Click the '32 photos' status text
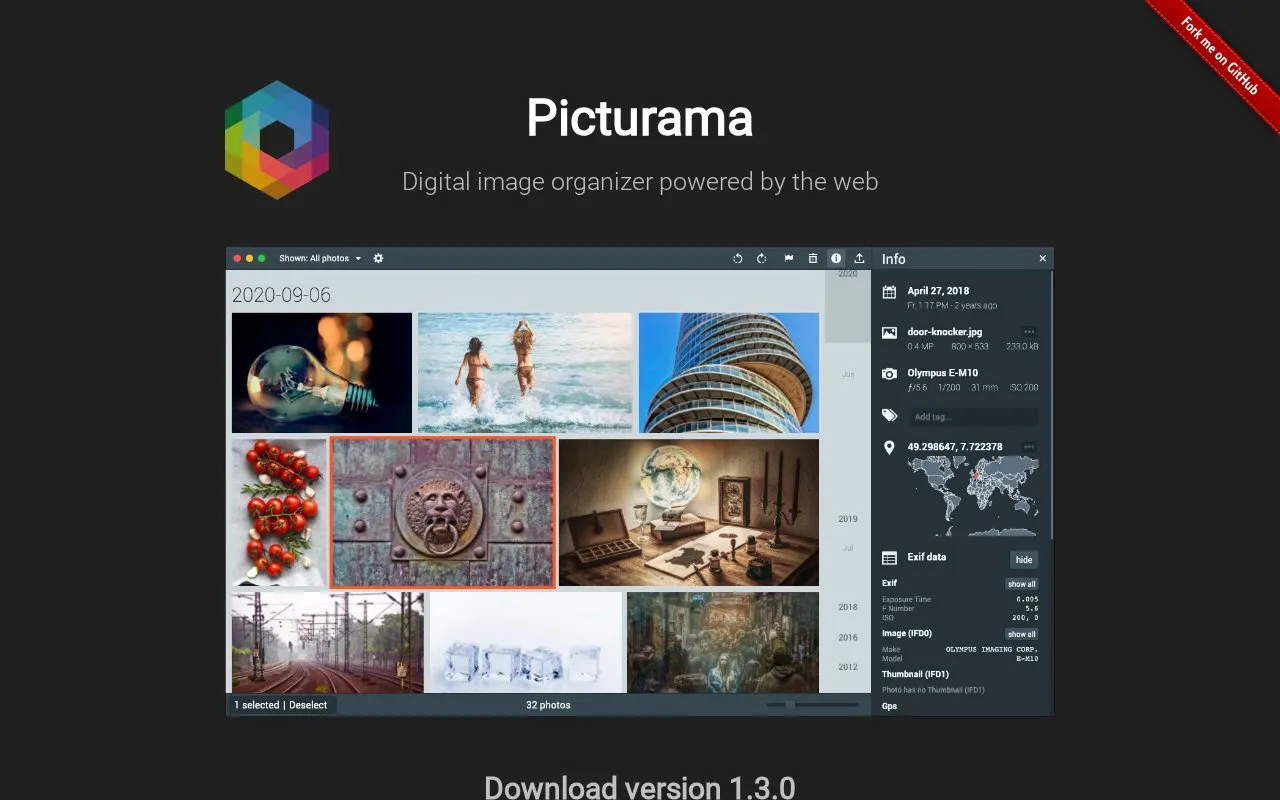 click(x=548, y=705)
